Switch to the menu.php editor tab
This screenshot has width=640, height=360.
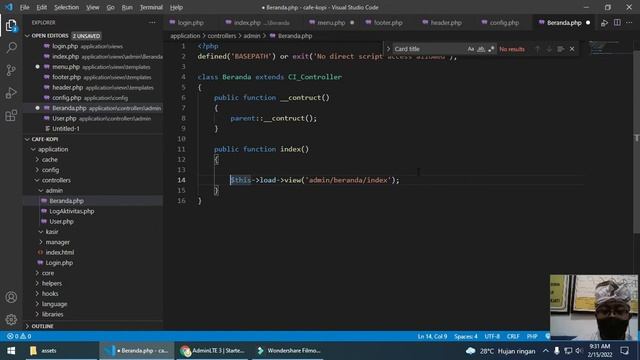click(x=331, y=23)
